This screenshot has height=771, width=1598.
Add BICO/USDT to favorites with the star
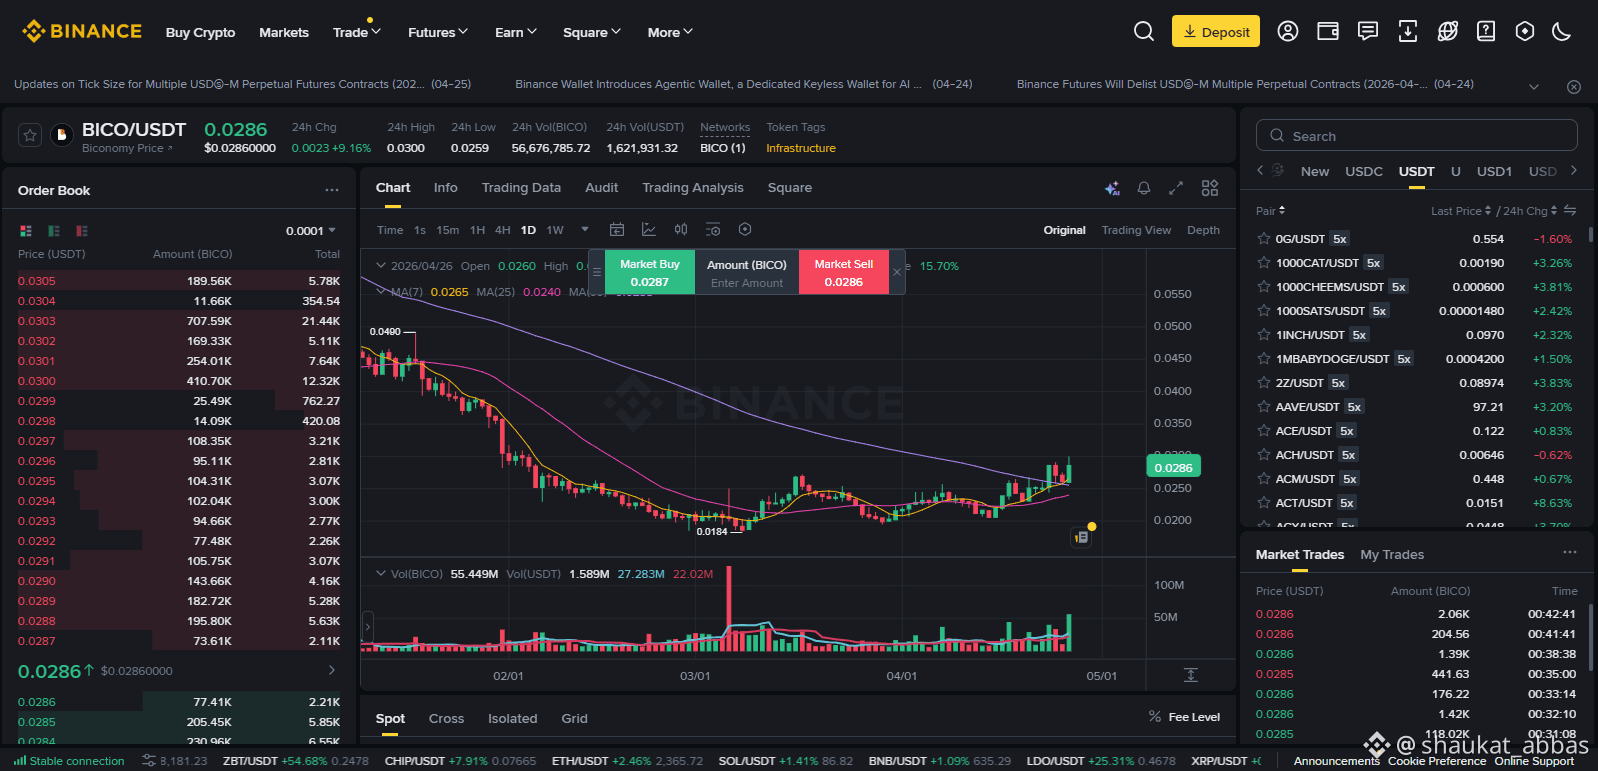point(30,135)
